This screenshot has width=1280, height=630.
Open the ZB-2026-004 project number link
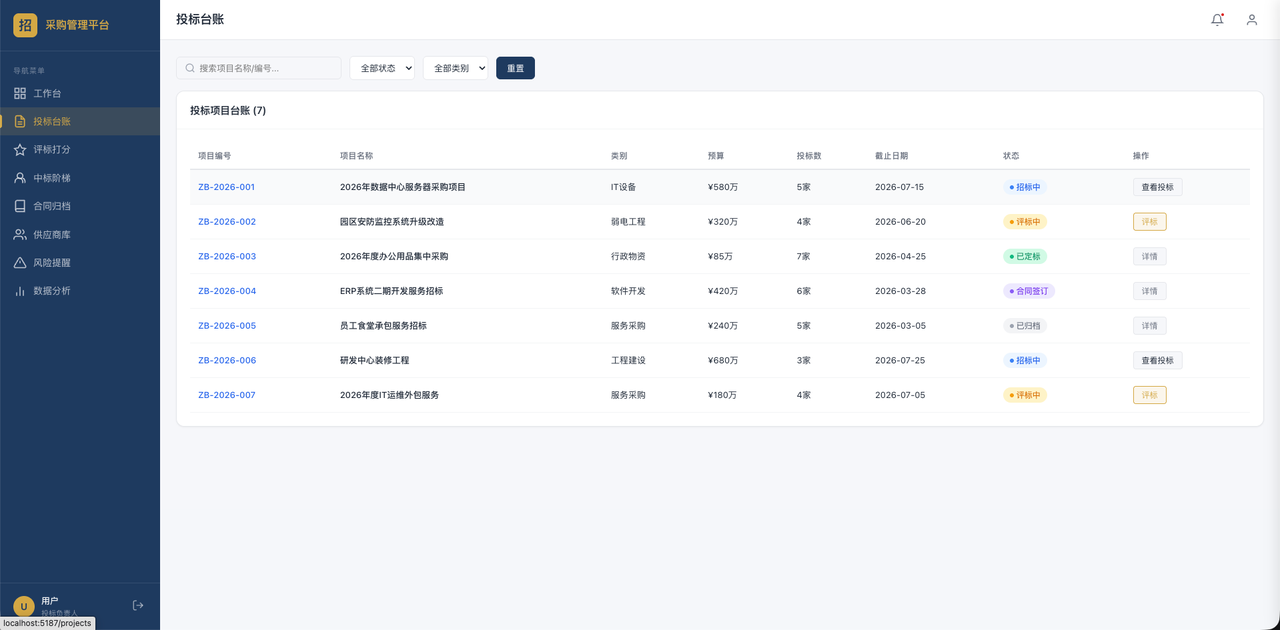point(227,291)
